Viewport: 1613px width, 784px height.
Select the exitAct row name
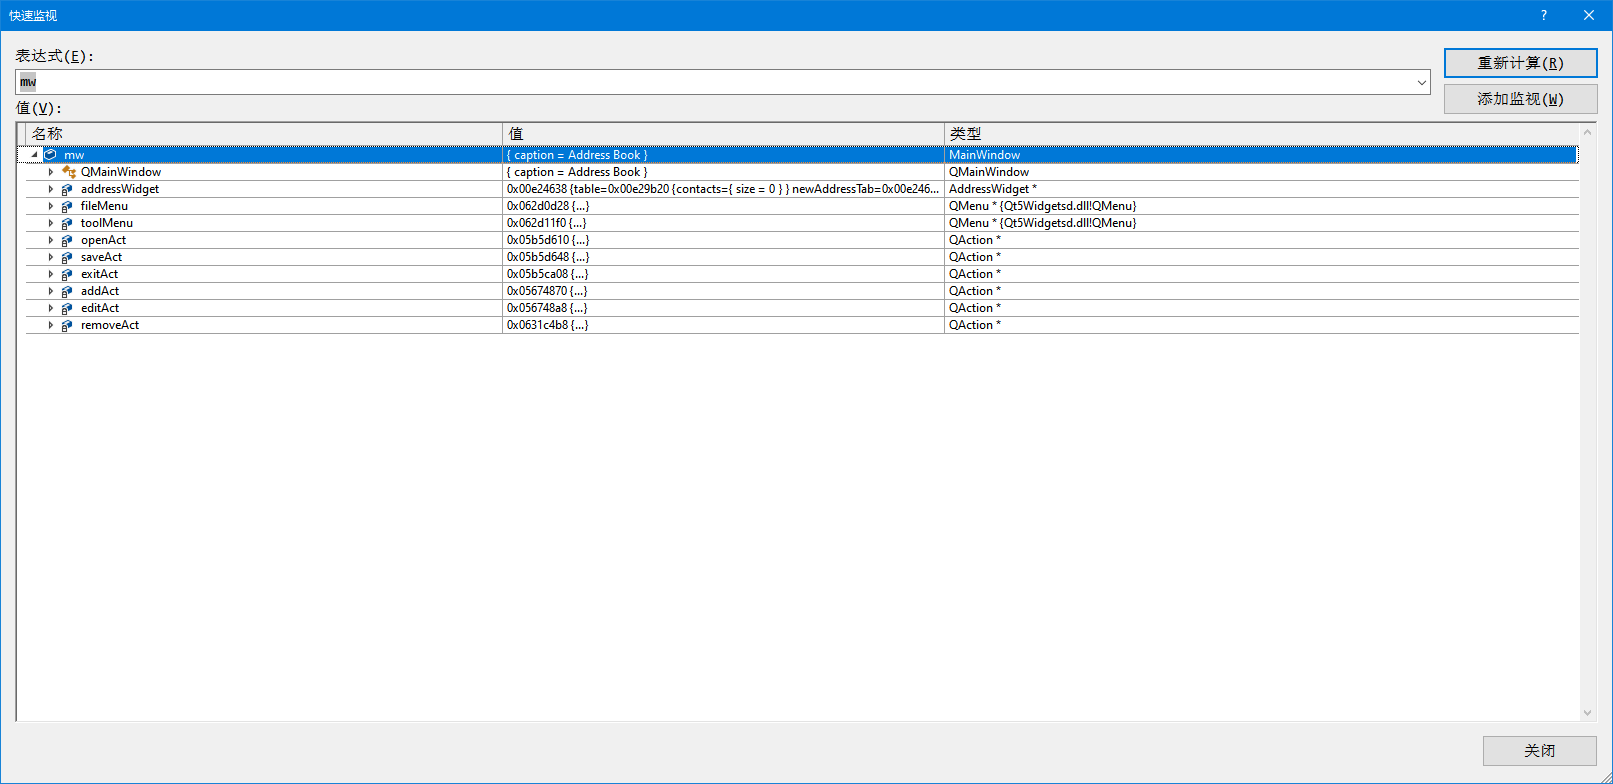99,274
